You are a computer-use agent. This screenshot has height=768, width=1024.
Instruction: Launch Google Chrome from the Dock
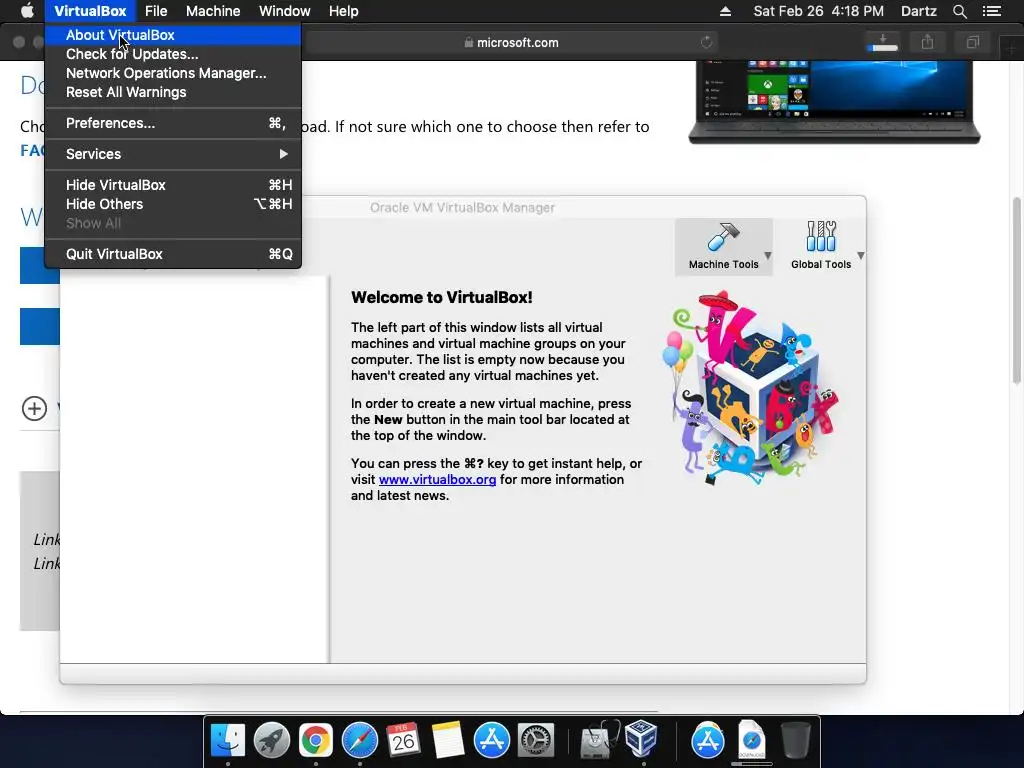(x=315, y=741)
